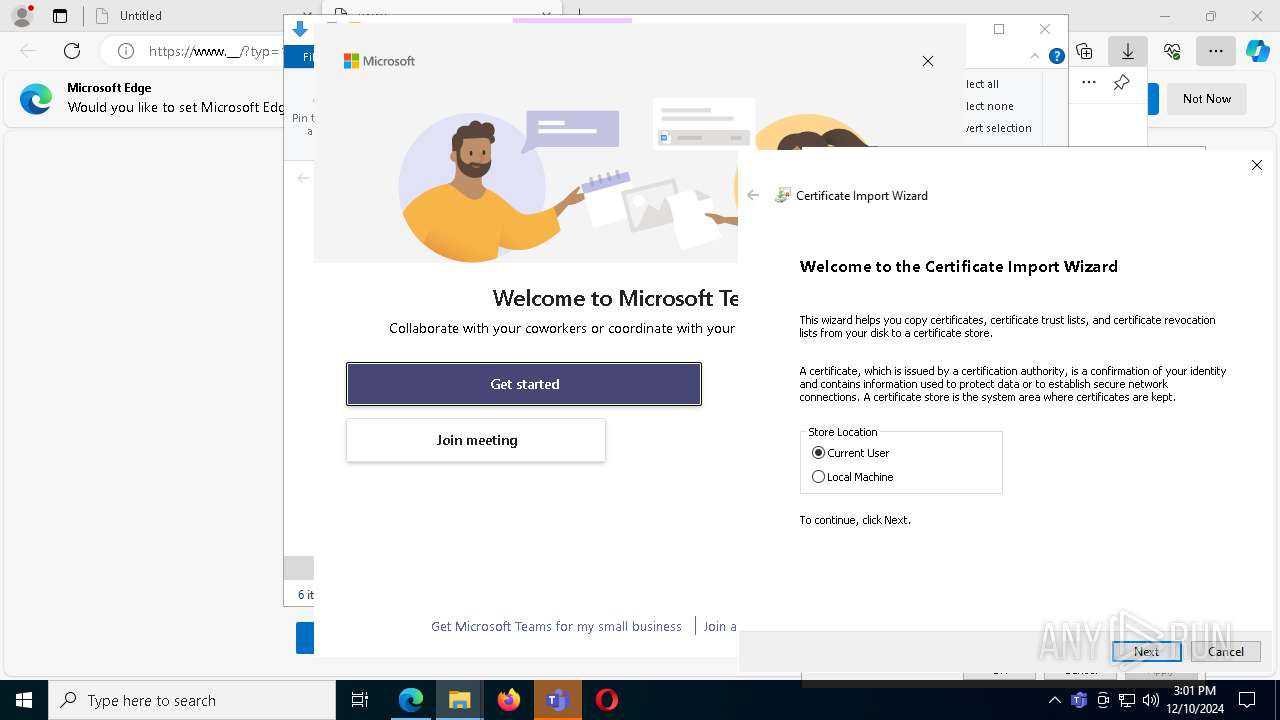Click Teams icon in system tray
The width and height of the screenshot is (1280, 720).
pyautogui.click(x=1079, y=700)
